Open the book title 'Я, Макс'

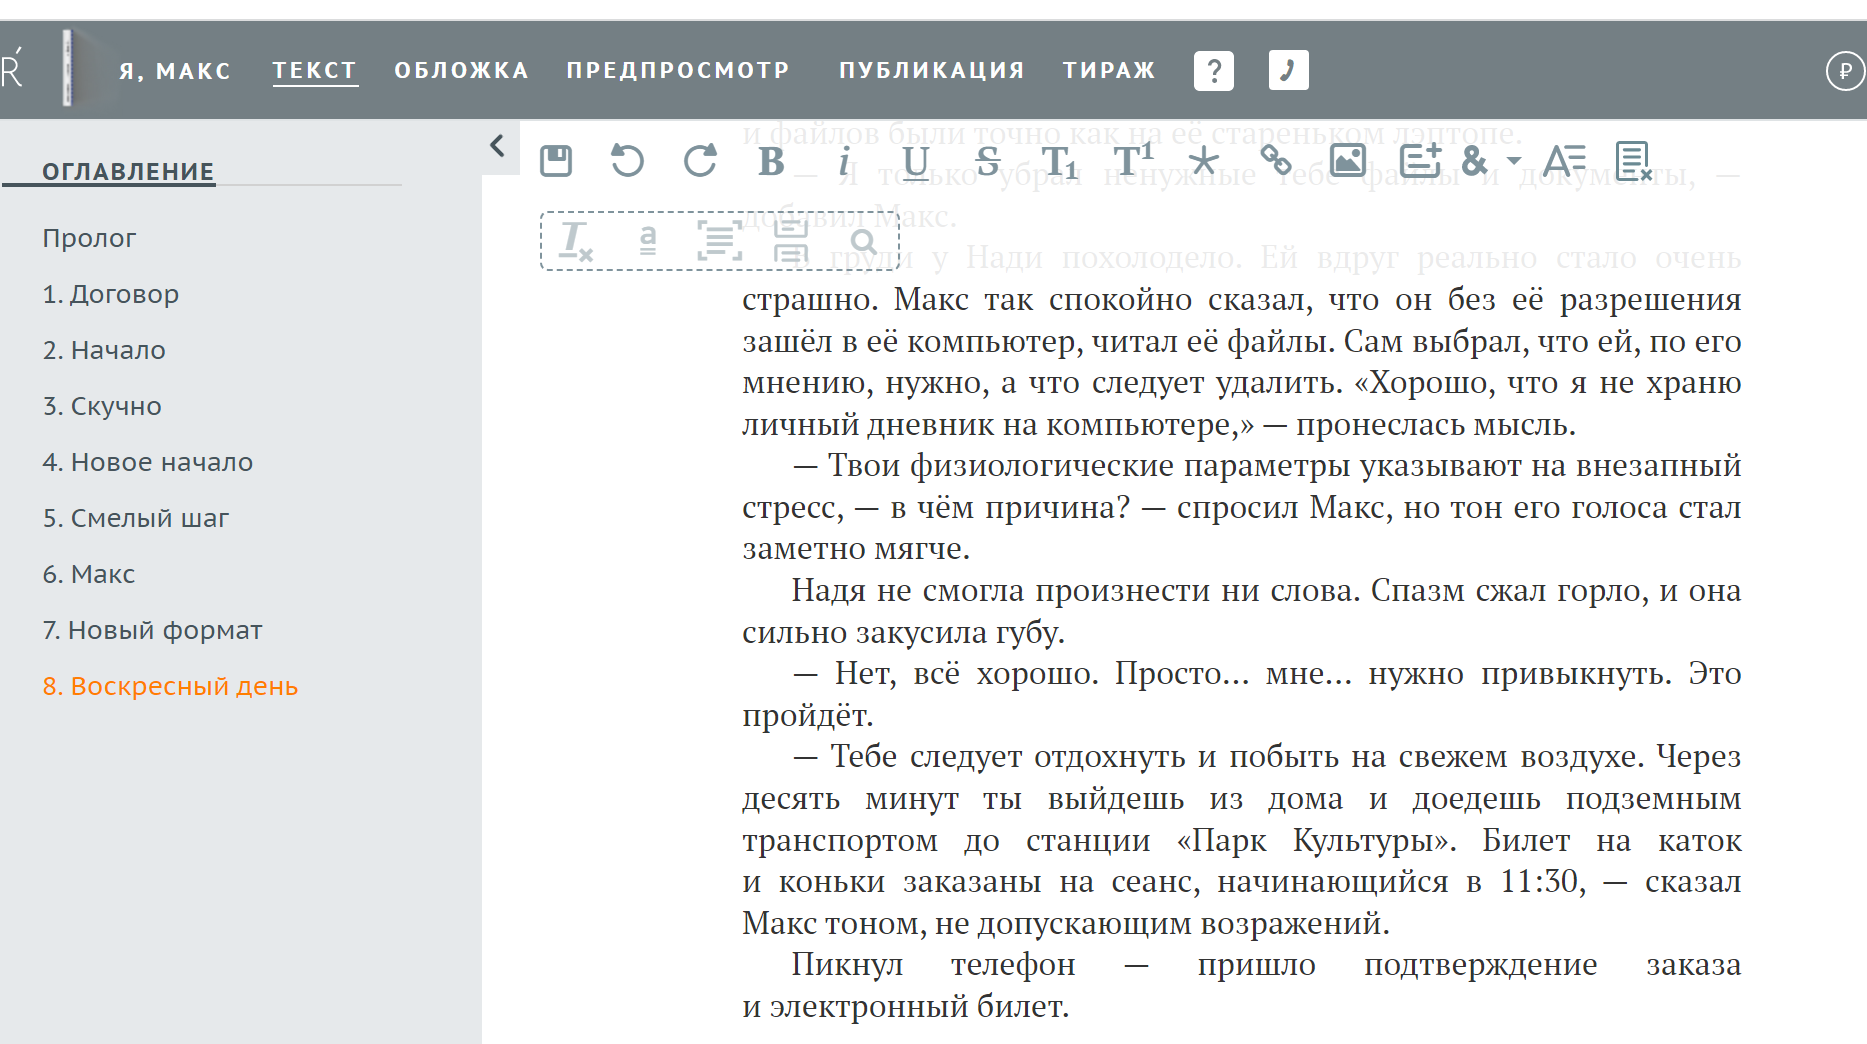(x=175, y=71)
